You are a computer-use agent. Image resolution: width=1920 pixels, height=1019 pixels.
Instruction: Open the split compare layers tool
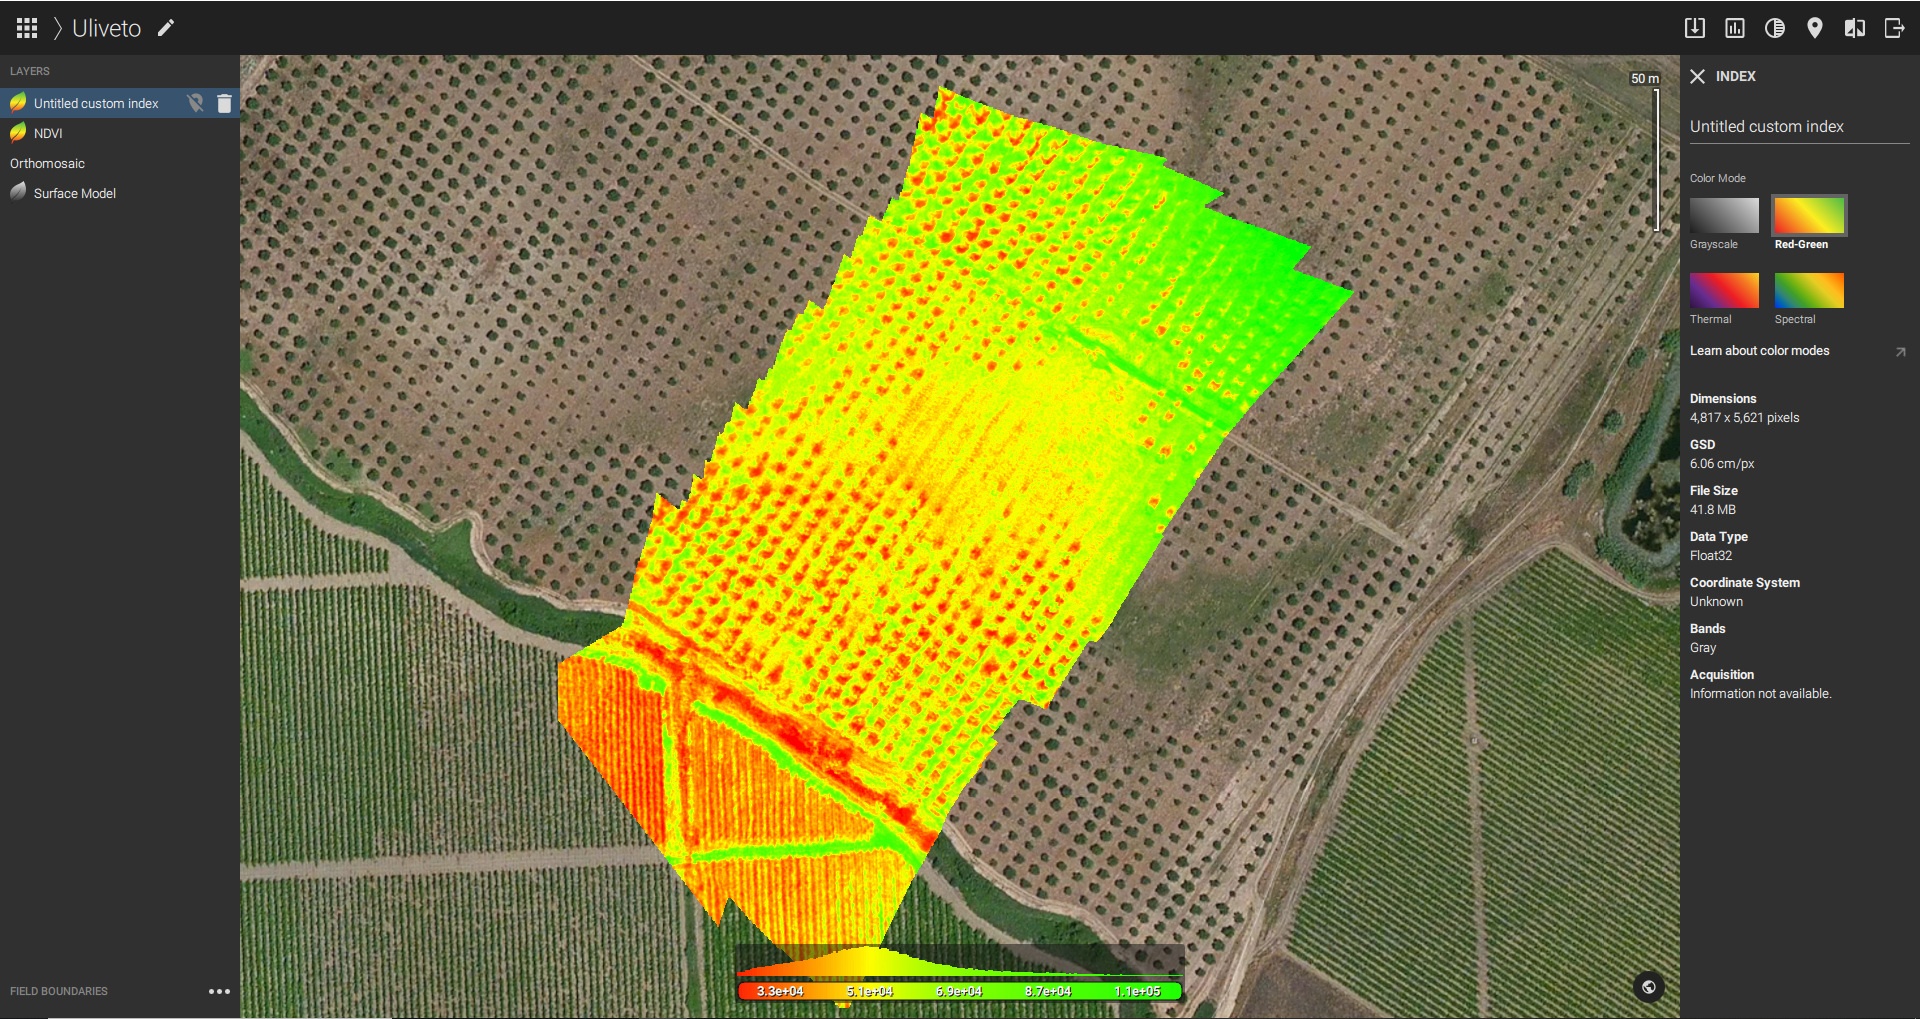pyautogui.click(x=1855, y=28)
